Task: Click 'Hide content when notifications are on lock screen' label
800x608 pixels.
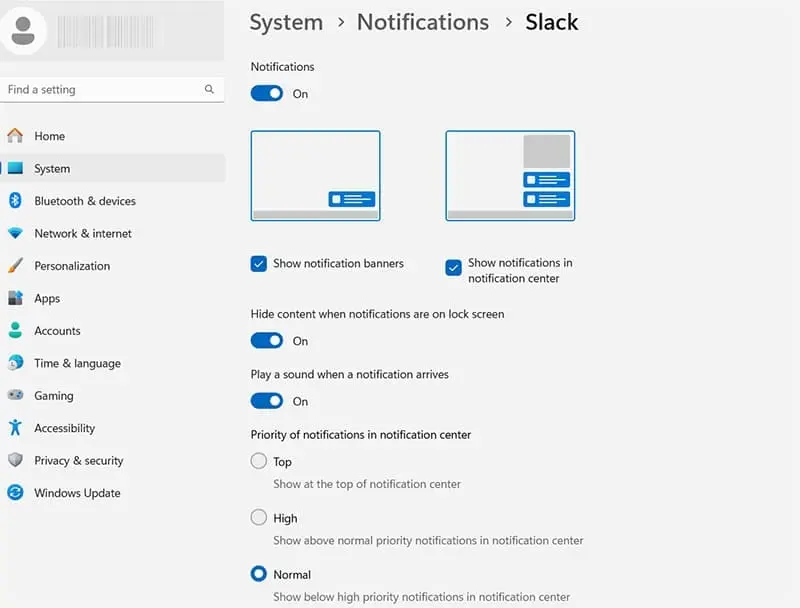Action: [x=377, y=314]
